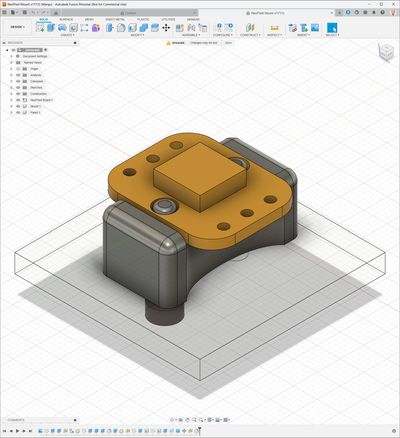Image resolution: width=400 pixels, height=438 pixels.
Task: Open the Select panel label
Action: coord(332,35)
